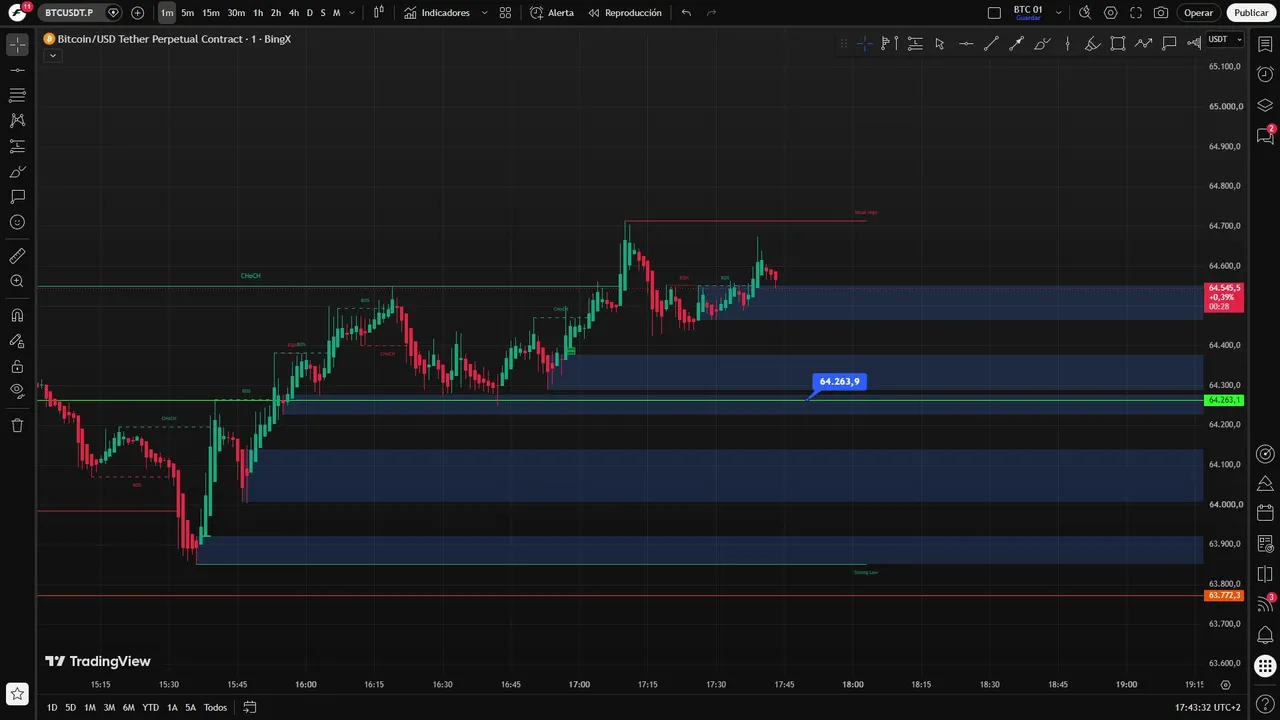This screenshot has width=1280, height=720.
Task: Expand the timeframe intervals dropdown arrow
Action: pyautogui.click(x=352, y=13)
